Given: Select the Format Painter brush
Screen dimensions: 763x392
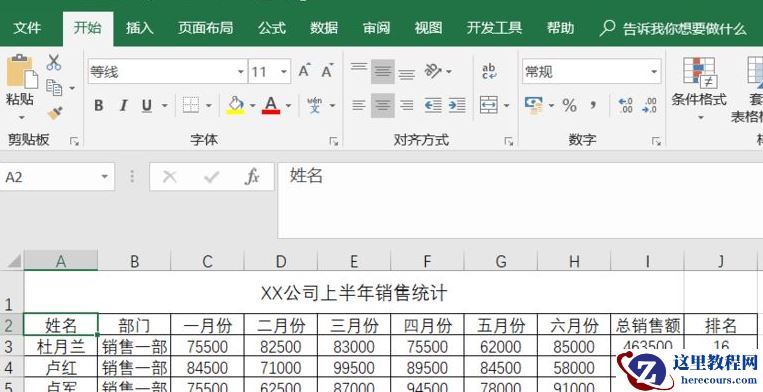Looking at the screenshot, I should pyautogui.click(x=55, y=113).
